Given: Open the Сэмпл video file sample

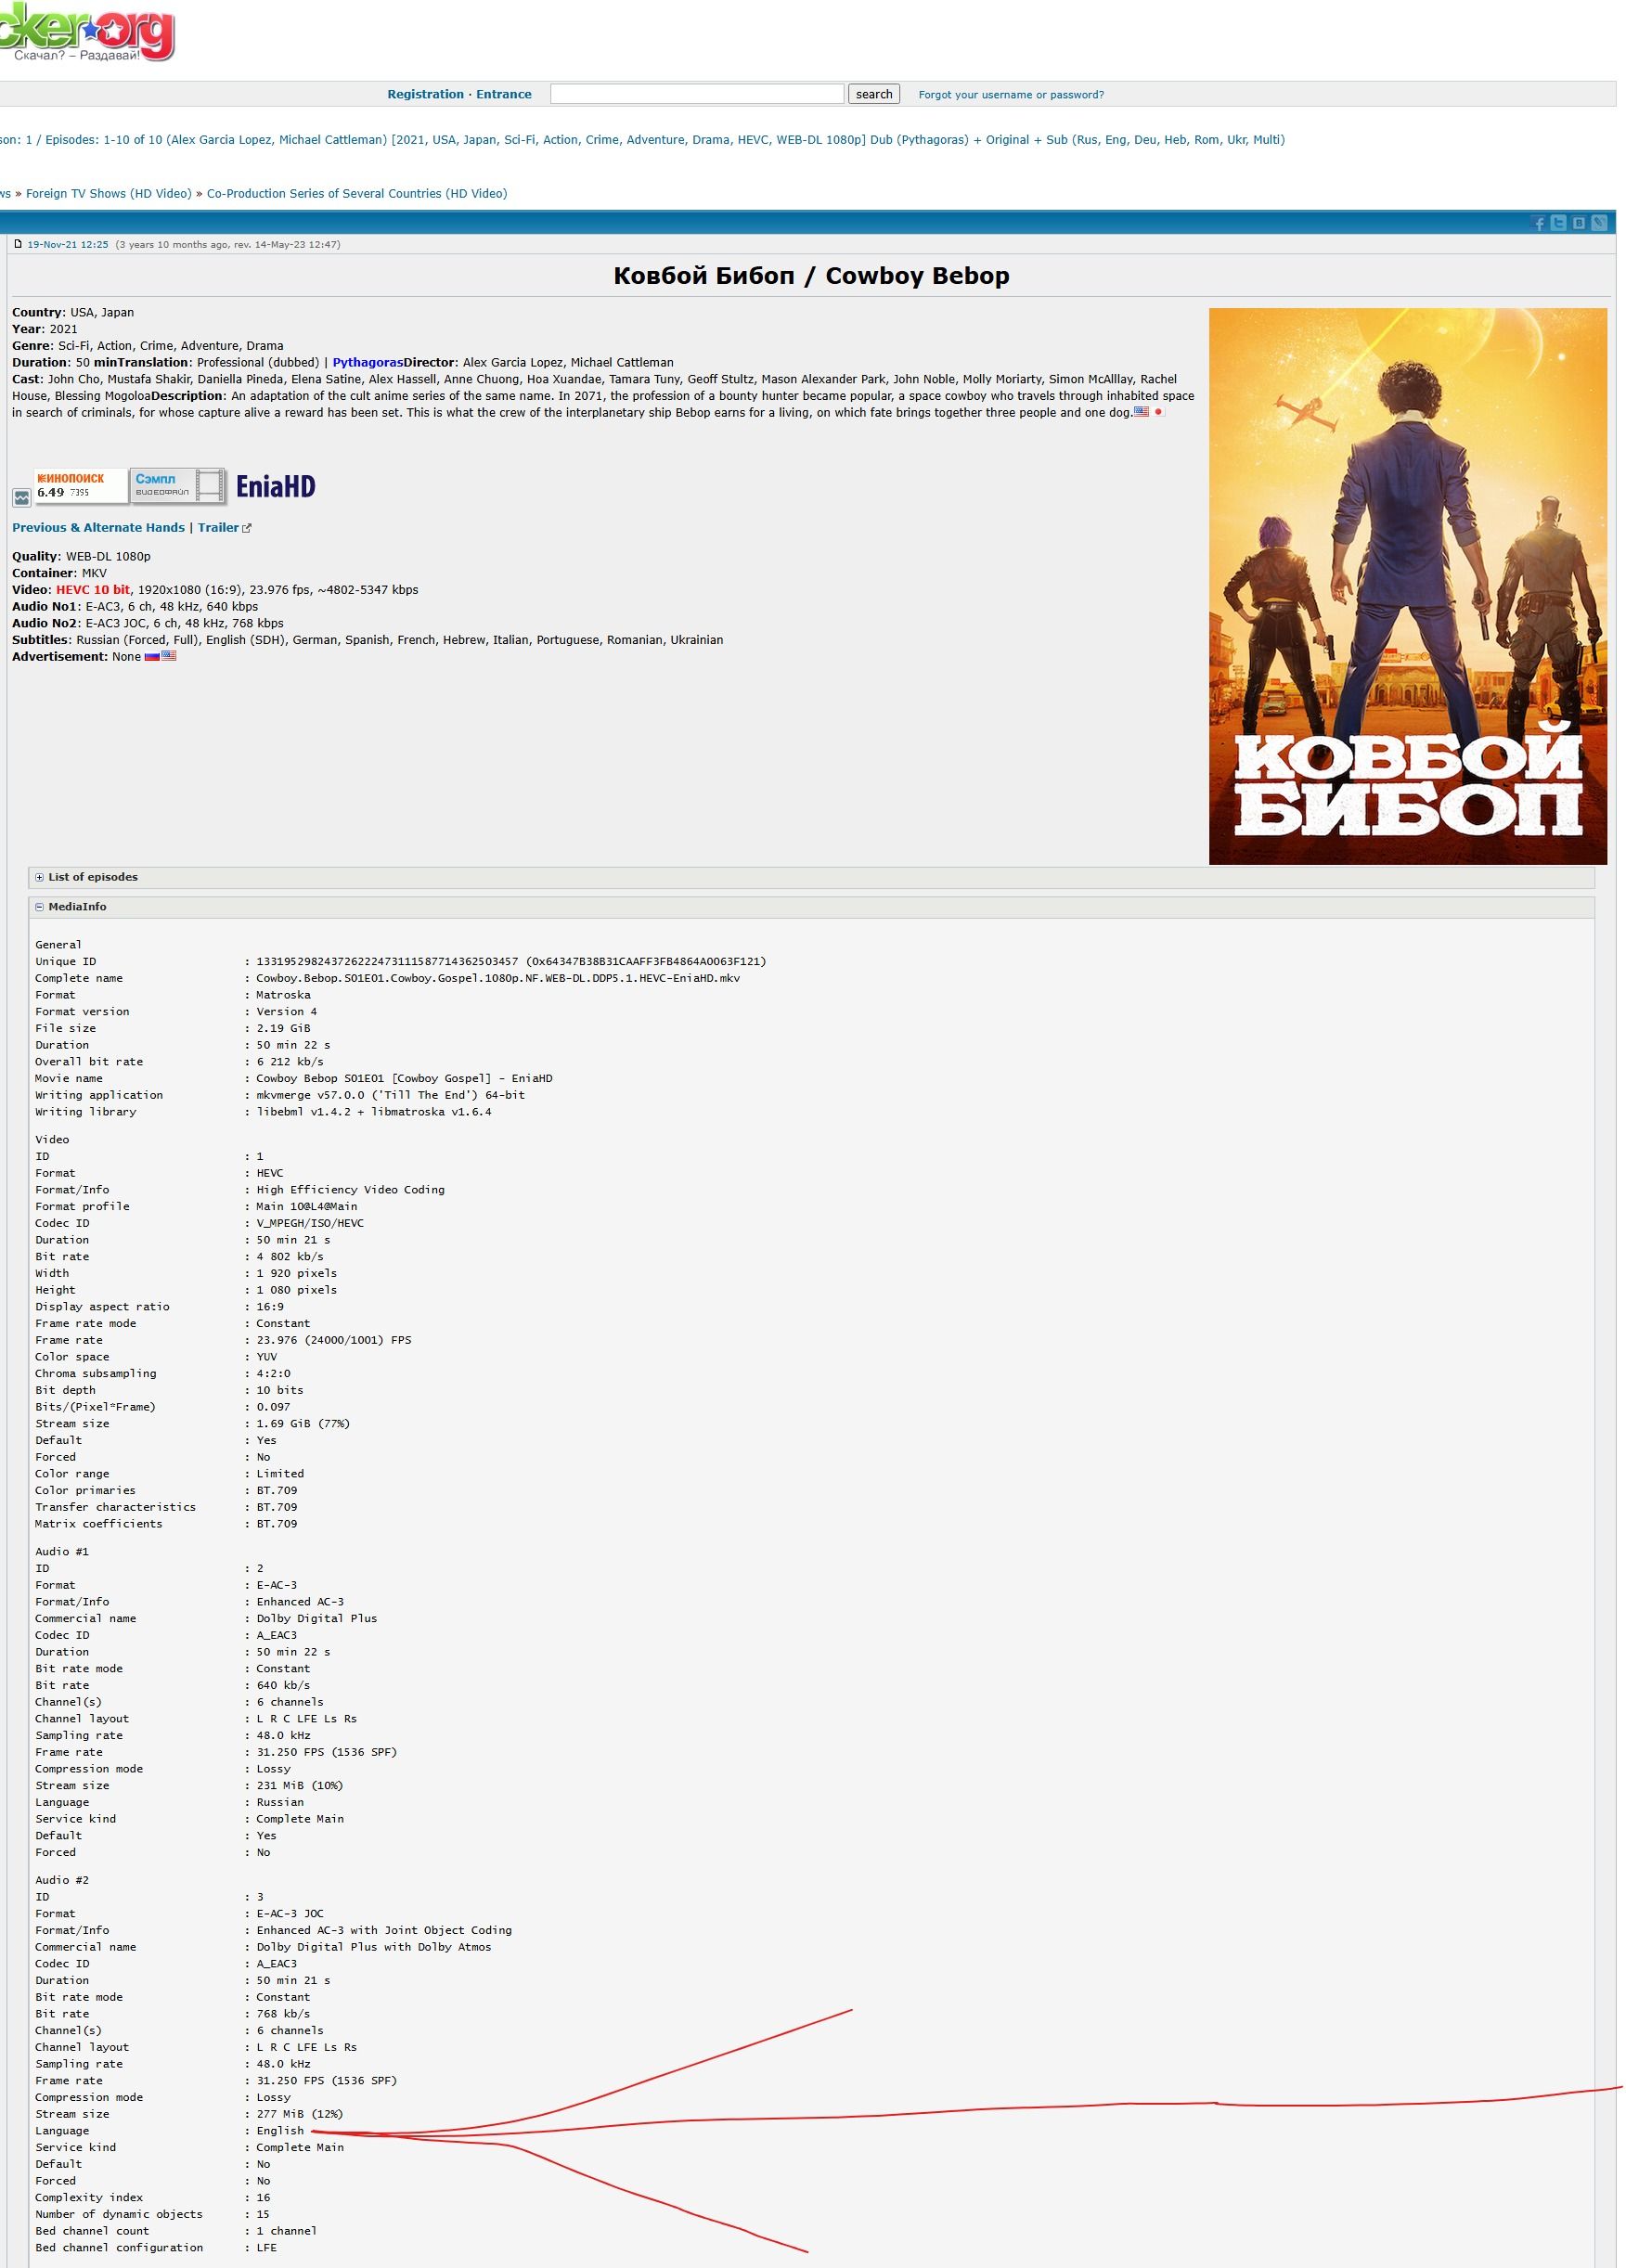Looking at the screenshot, I should pyautogui.click(x=177, y=485).
